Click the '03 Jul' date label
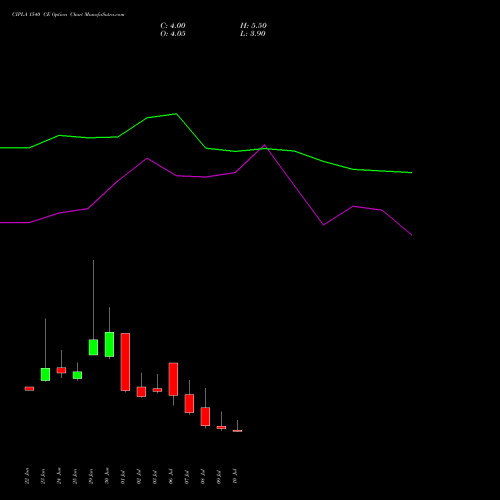Screen dimensions: 500x500 [x=155, y=477]
